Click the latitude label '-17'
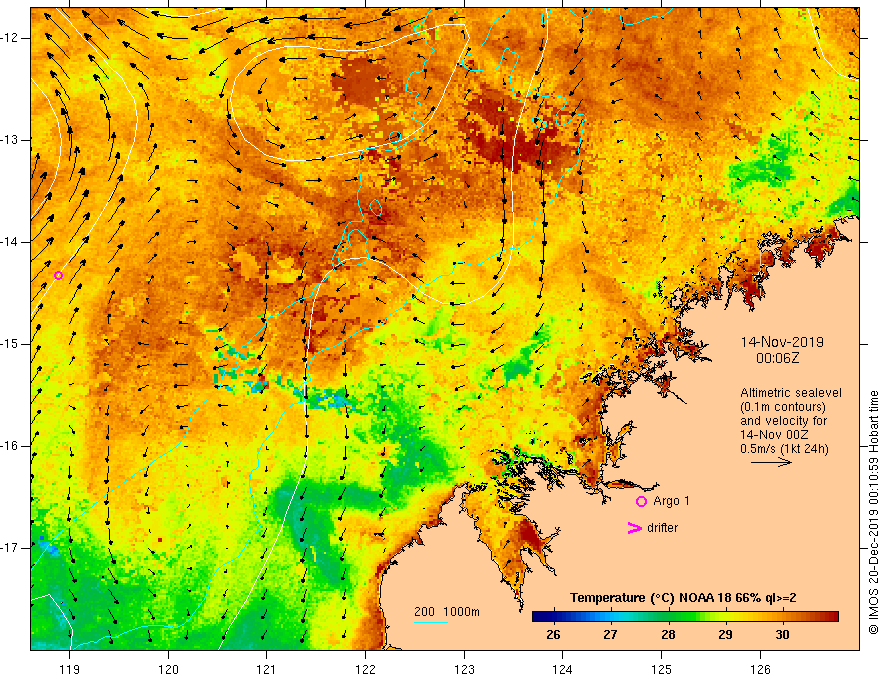This screenshot has height=680, width=880. 10,548
